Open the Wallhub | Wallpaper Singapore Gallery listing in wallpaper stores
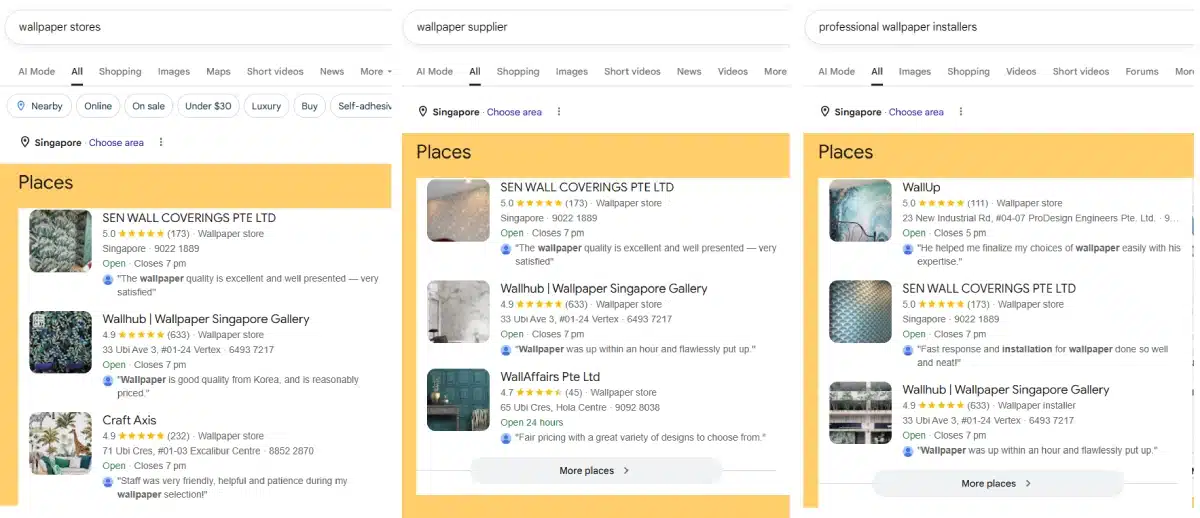Screen dimensions: 1200x518 pyautogui.click(x=206, y=319)
